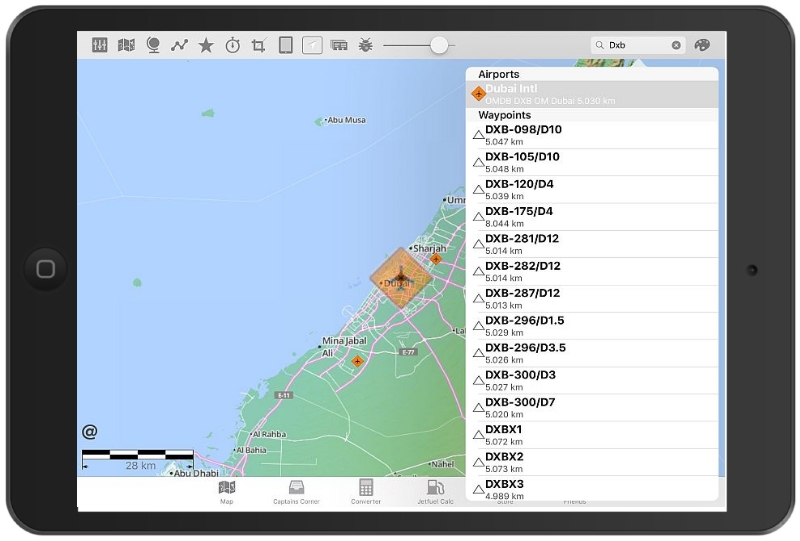Open the Converter tab
The width and height of the screenshot is (800, 541).
tap(366, 493)
